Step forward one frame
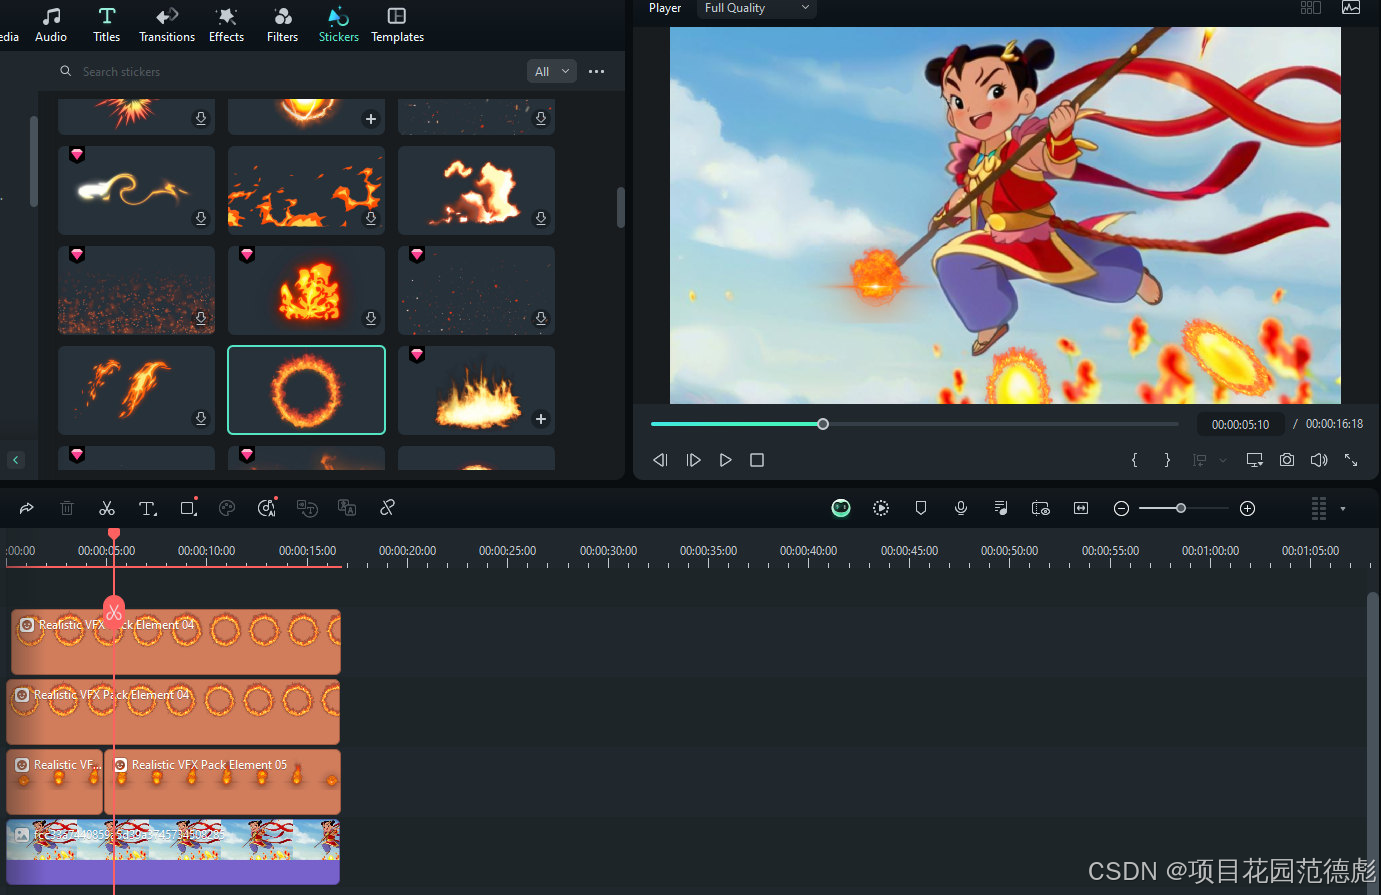 tap(693, 460)
